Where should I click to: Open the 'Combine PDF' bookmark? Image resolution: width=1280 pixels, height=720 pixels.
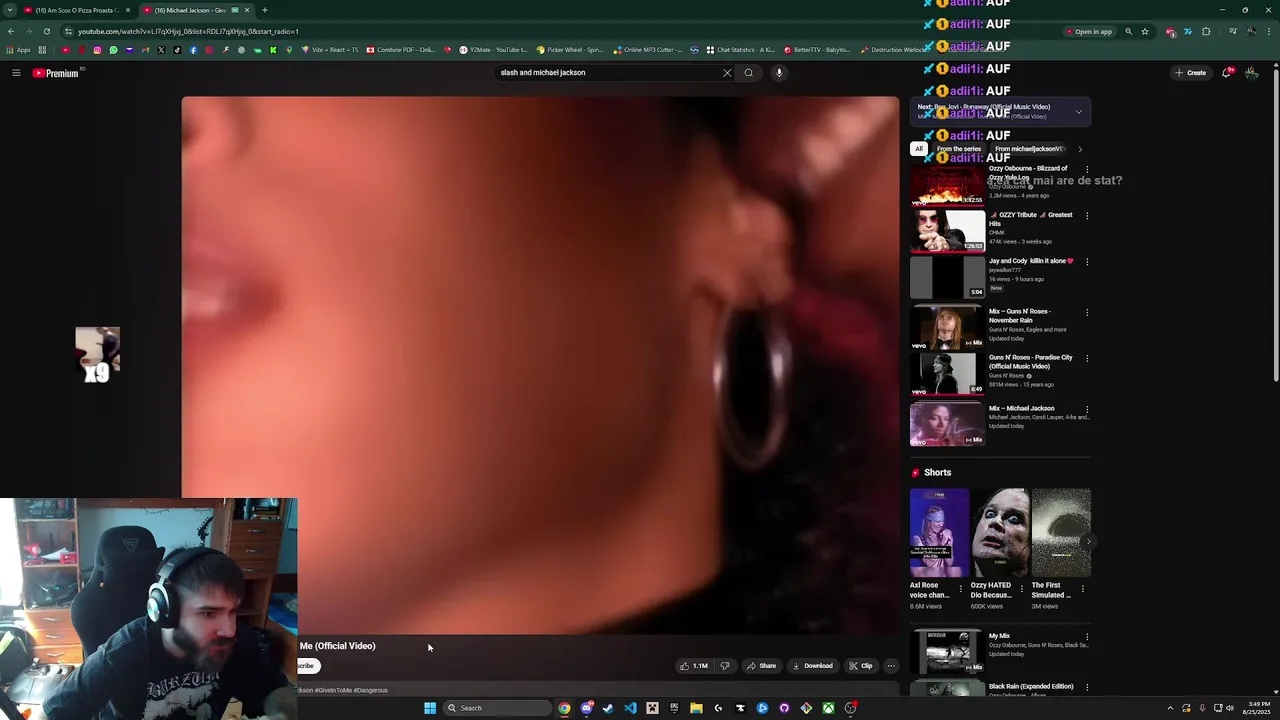[x=401, y=50]
